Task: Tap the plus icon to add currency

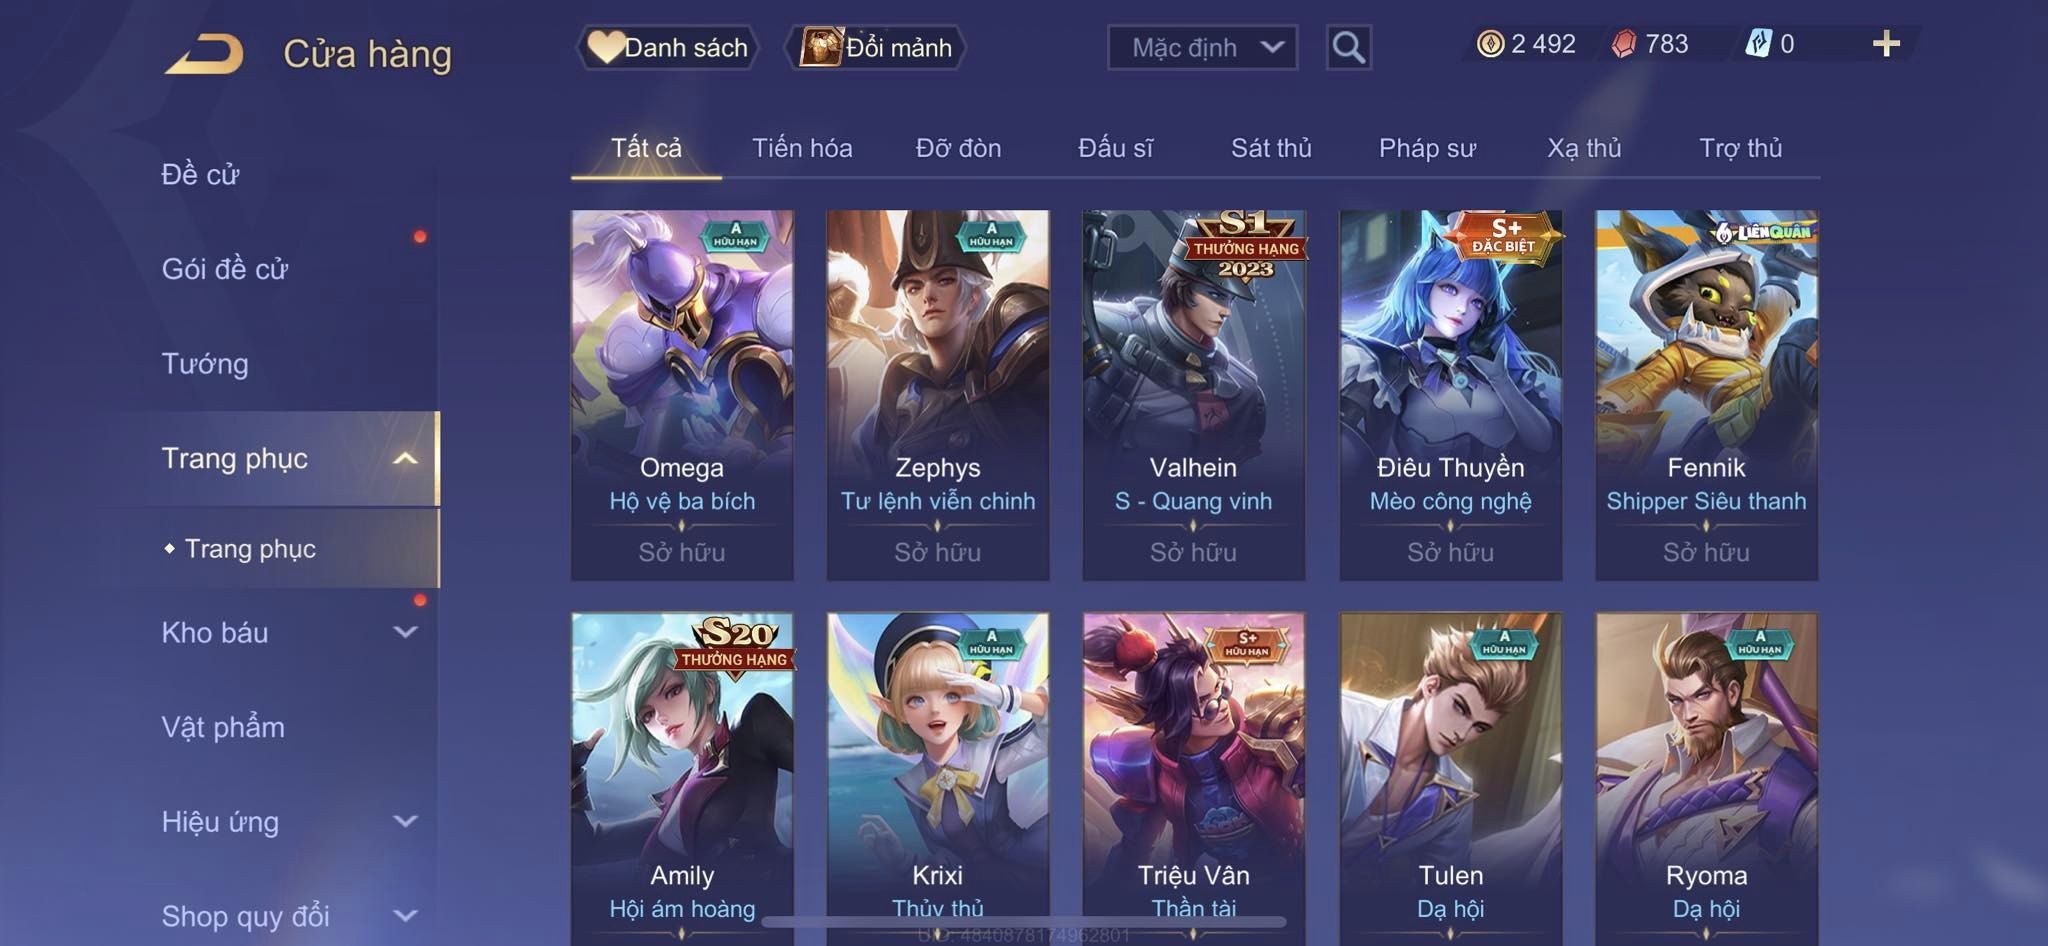Action: tap(1886, 44)
